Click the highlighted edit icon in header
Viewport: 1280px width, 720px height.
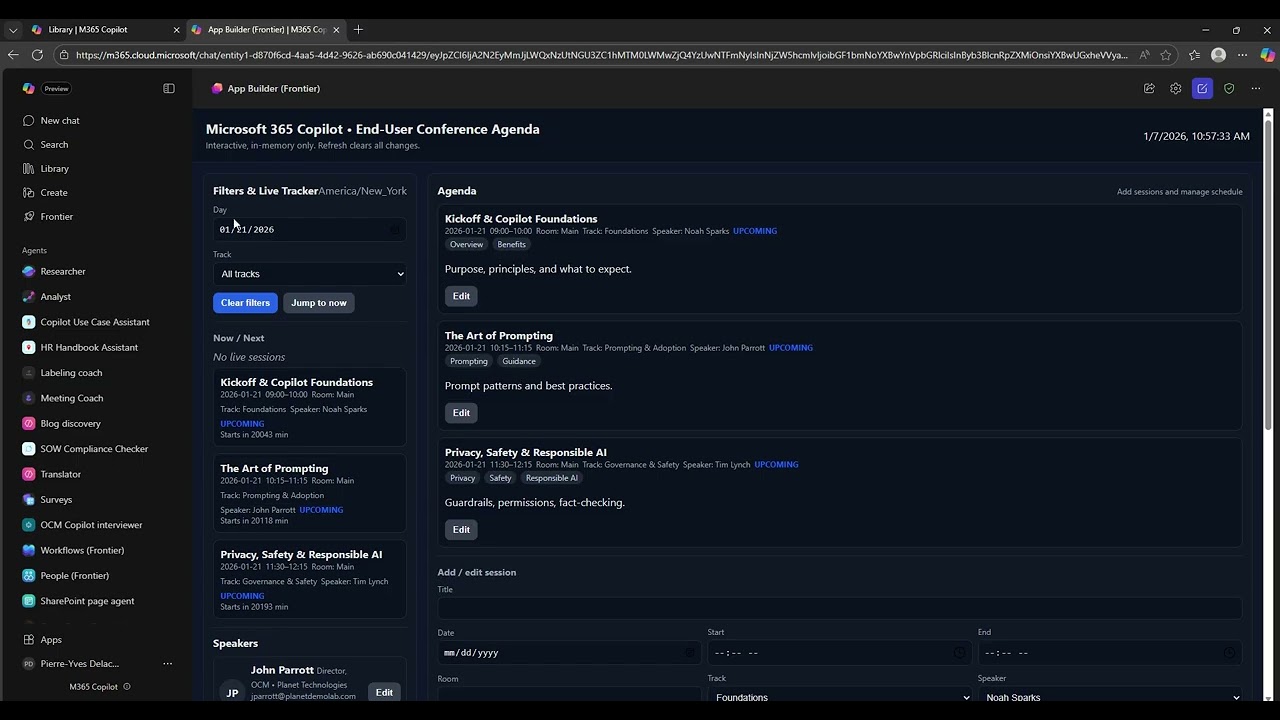tap(1202, 88)
